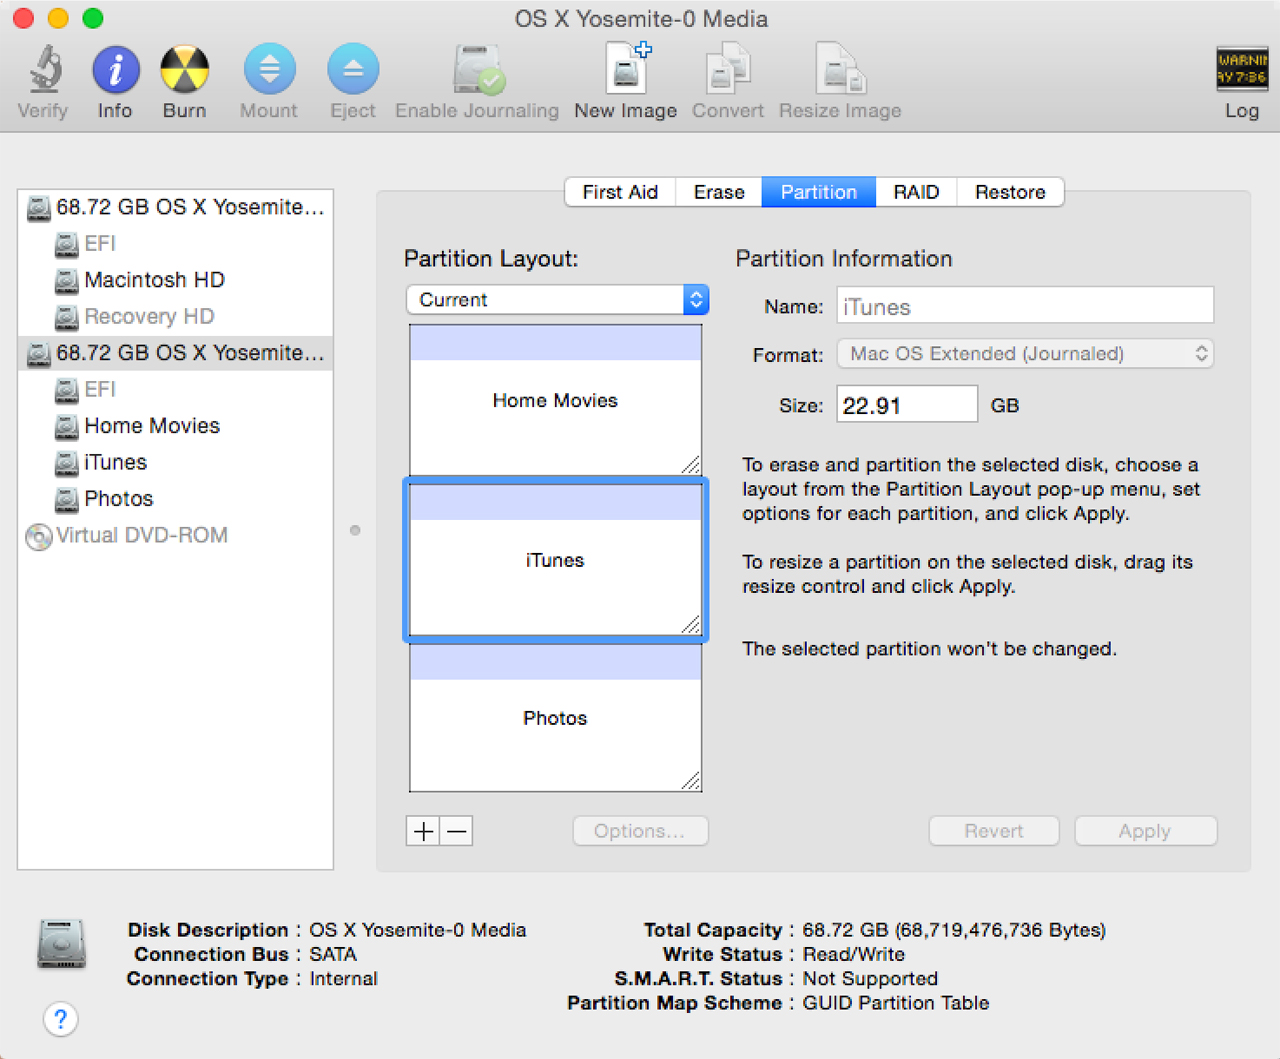The width and height of the screenshot is (1280, 1059).
Task: Select Photos partition in layout diagram
Action: click(555, 718)
